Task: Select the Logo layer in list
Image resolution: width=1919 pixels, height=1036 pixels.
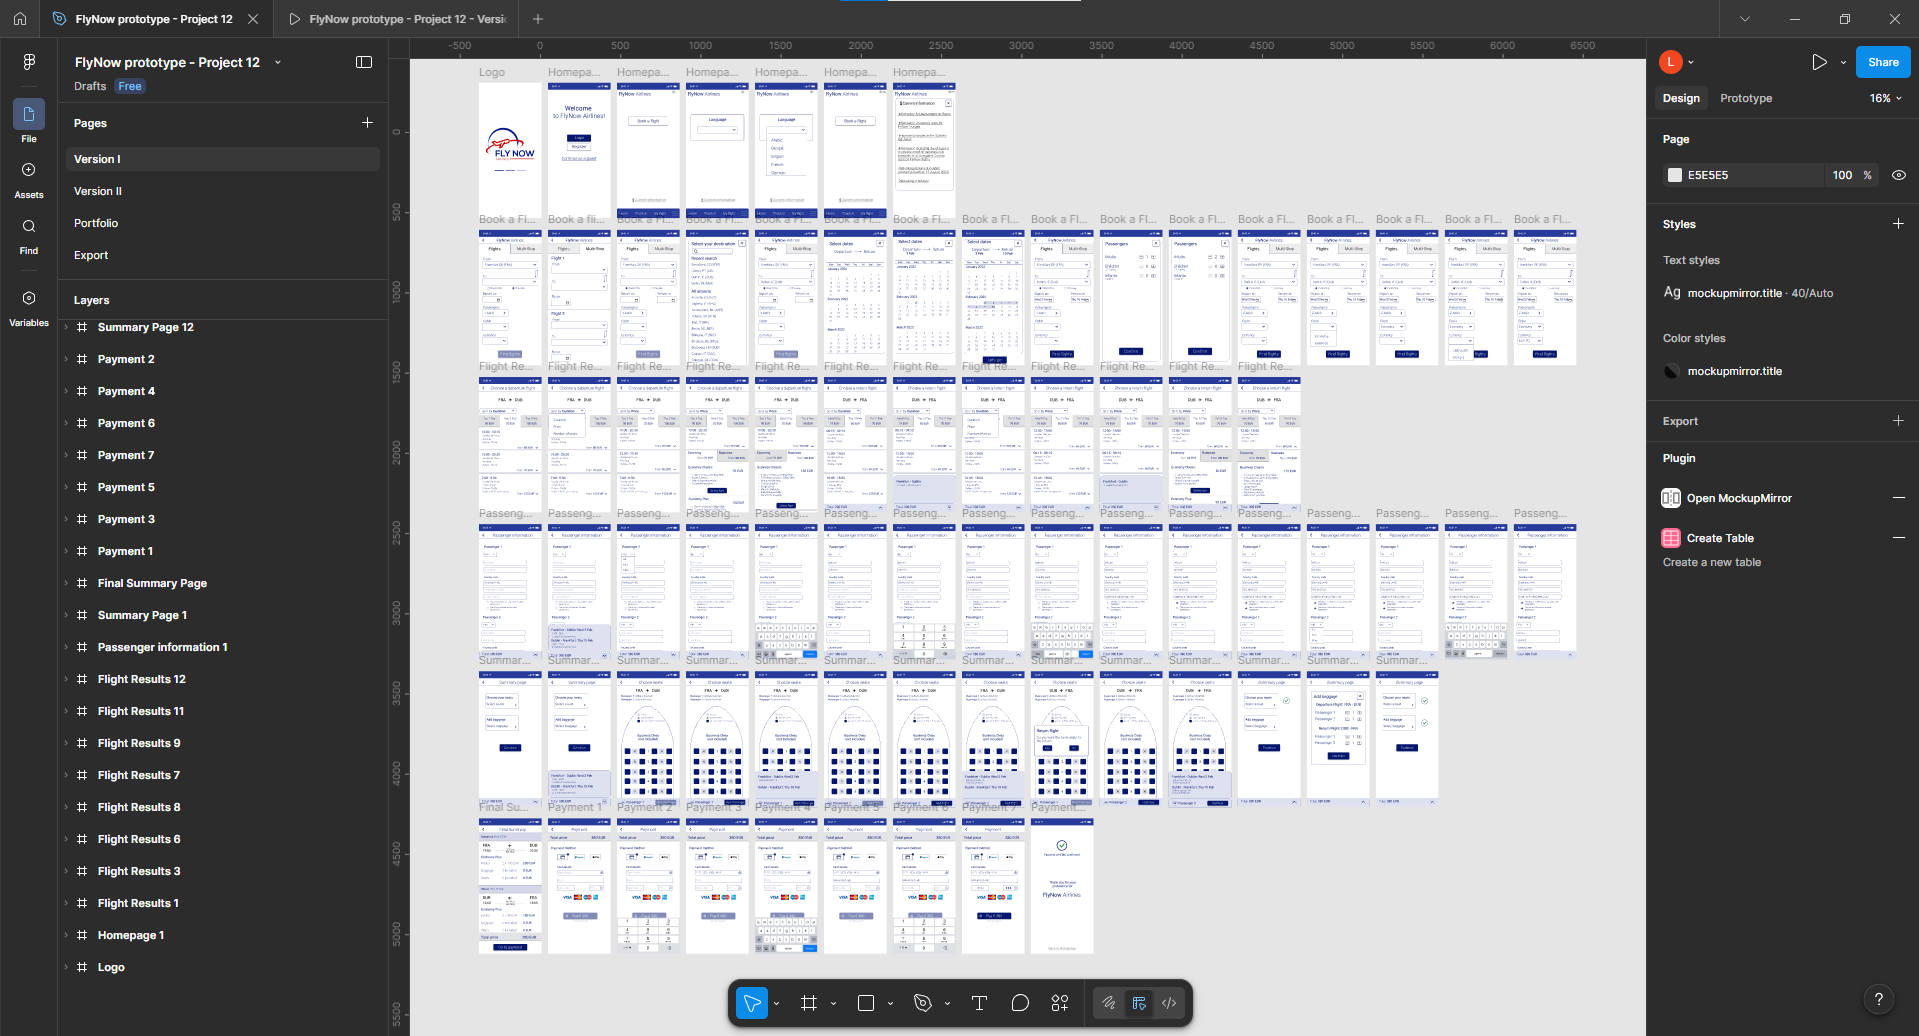Action: (x=111, y=967)
